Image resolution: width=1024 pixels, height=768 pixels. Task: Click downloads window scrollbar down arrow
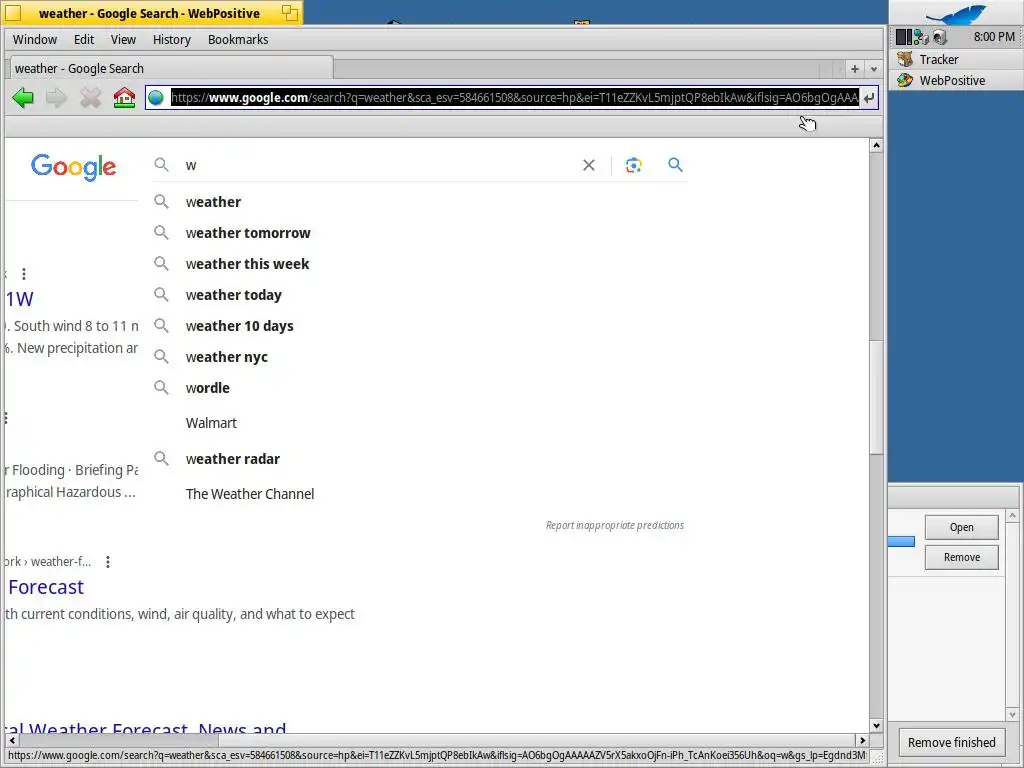(x=1012, y=714)
